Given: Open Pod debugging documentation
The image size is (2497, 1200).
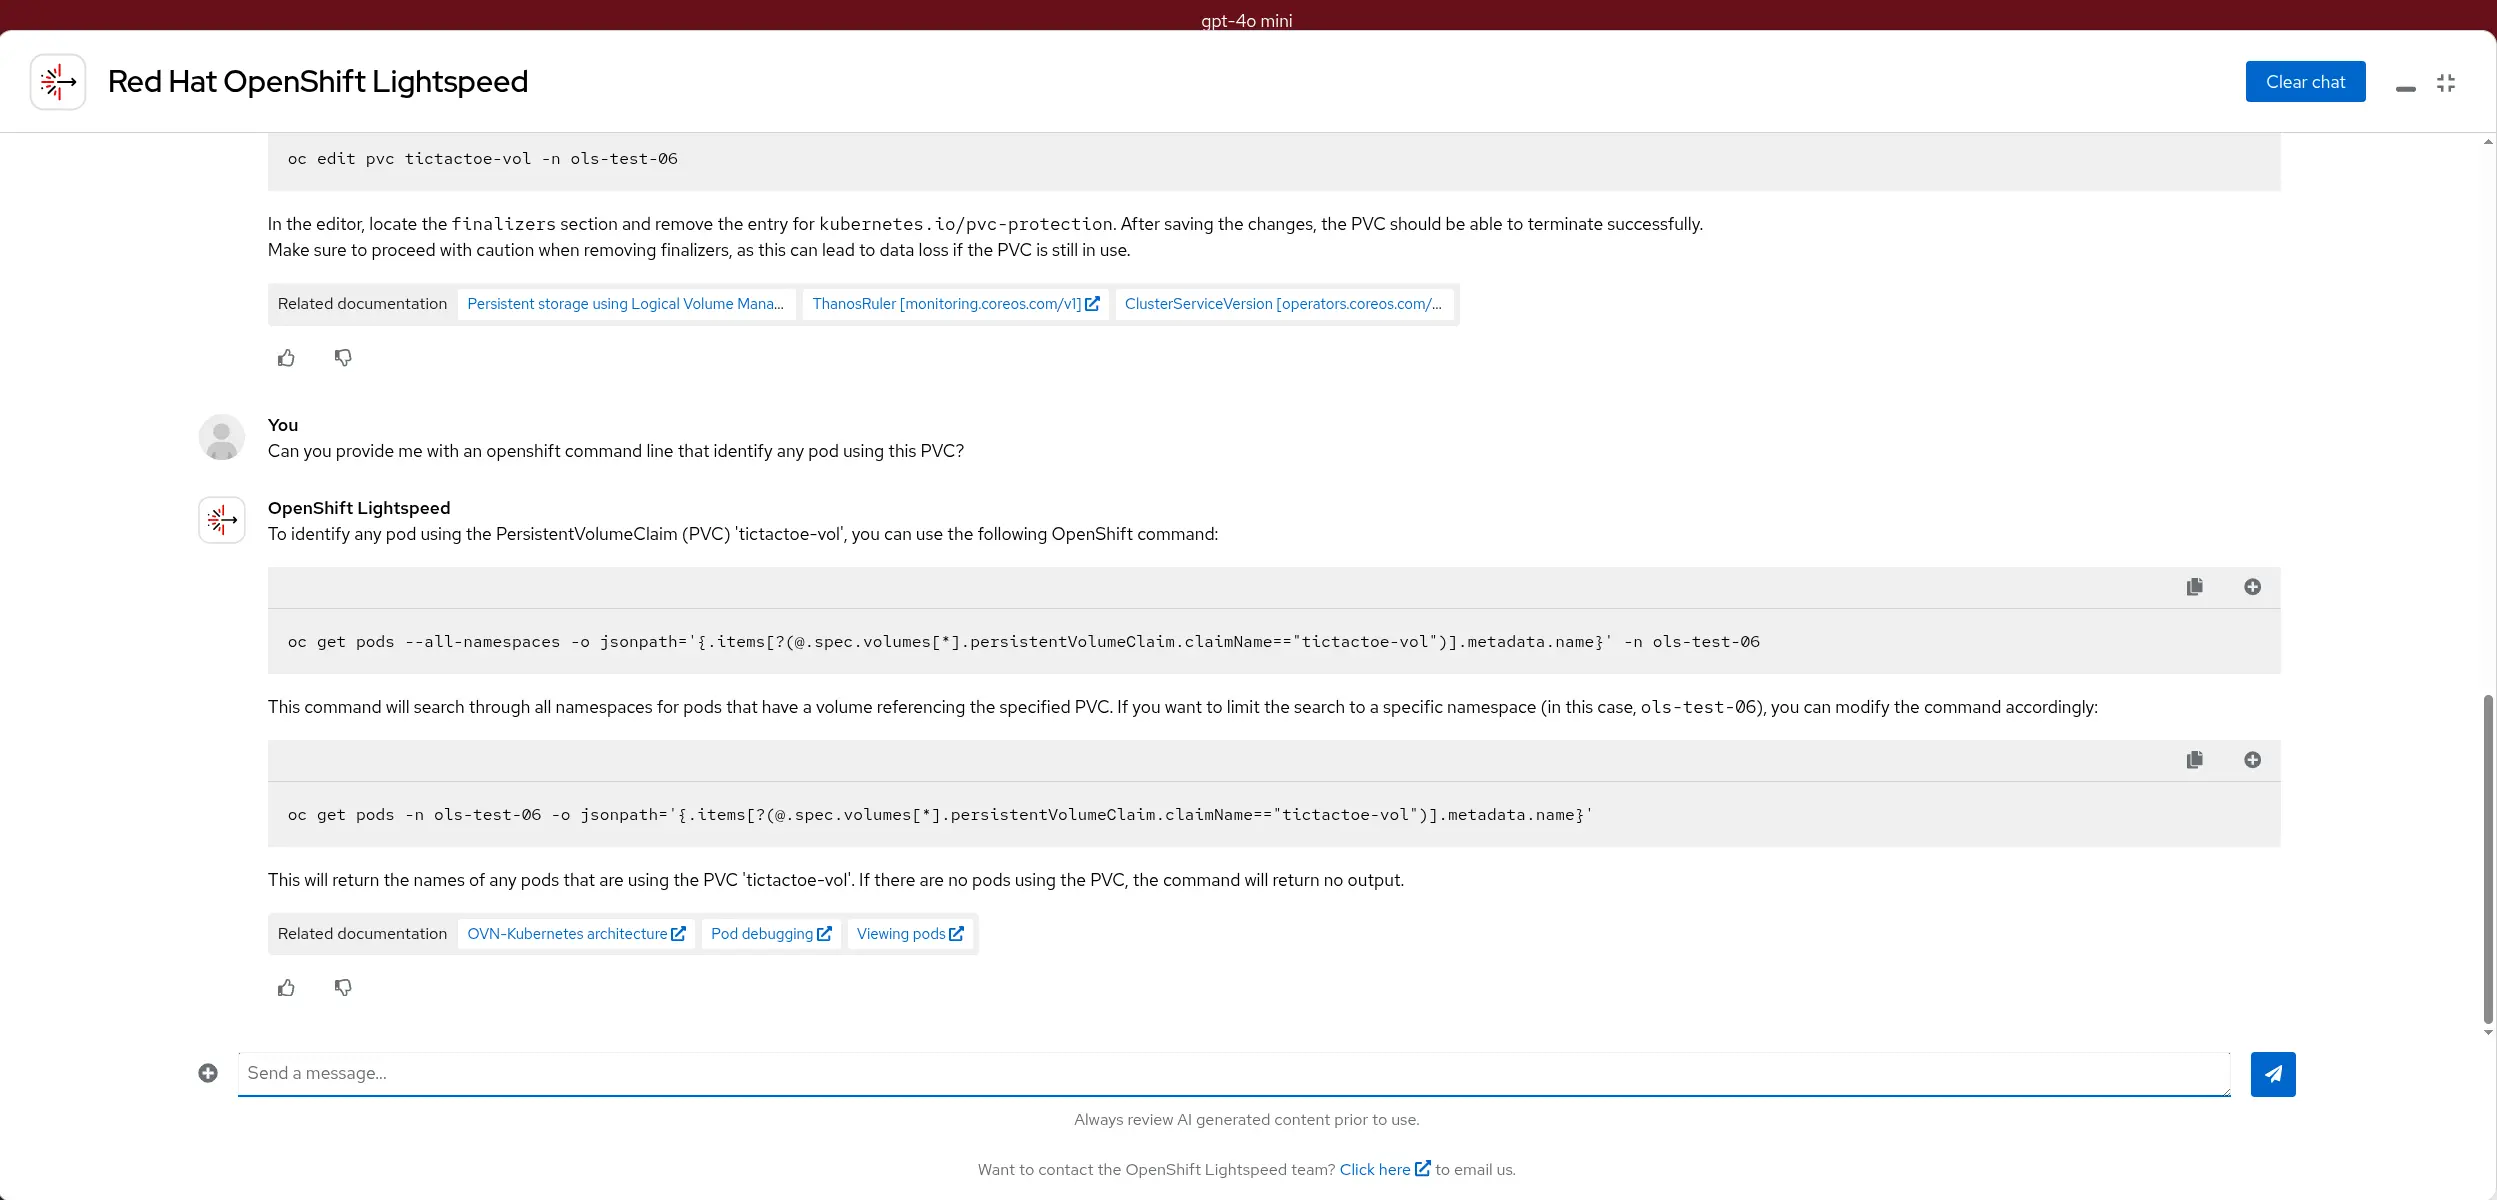Looking at the screenshot, I should (771, 934).
